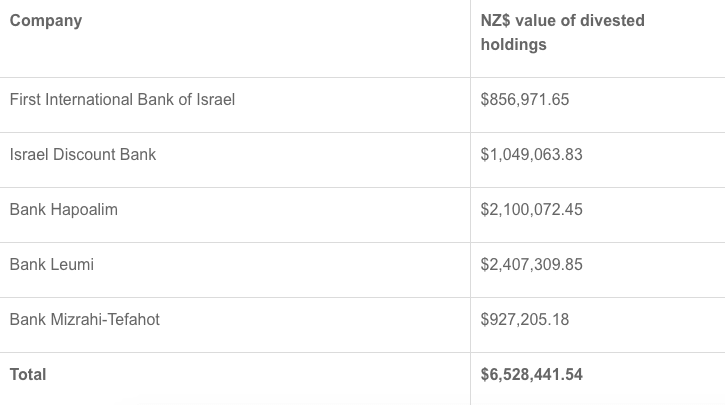Click the total $6,528,441.54 figure

pyautogui.click(x=531, y=375)
